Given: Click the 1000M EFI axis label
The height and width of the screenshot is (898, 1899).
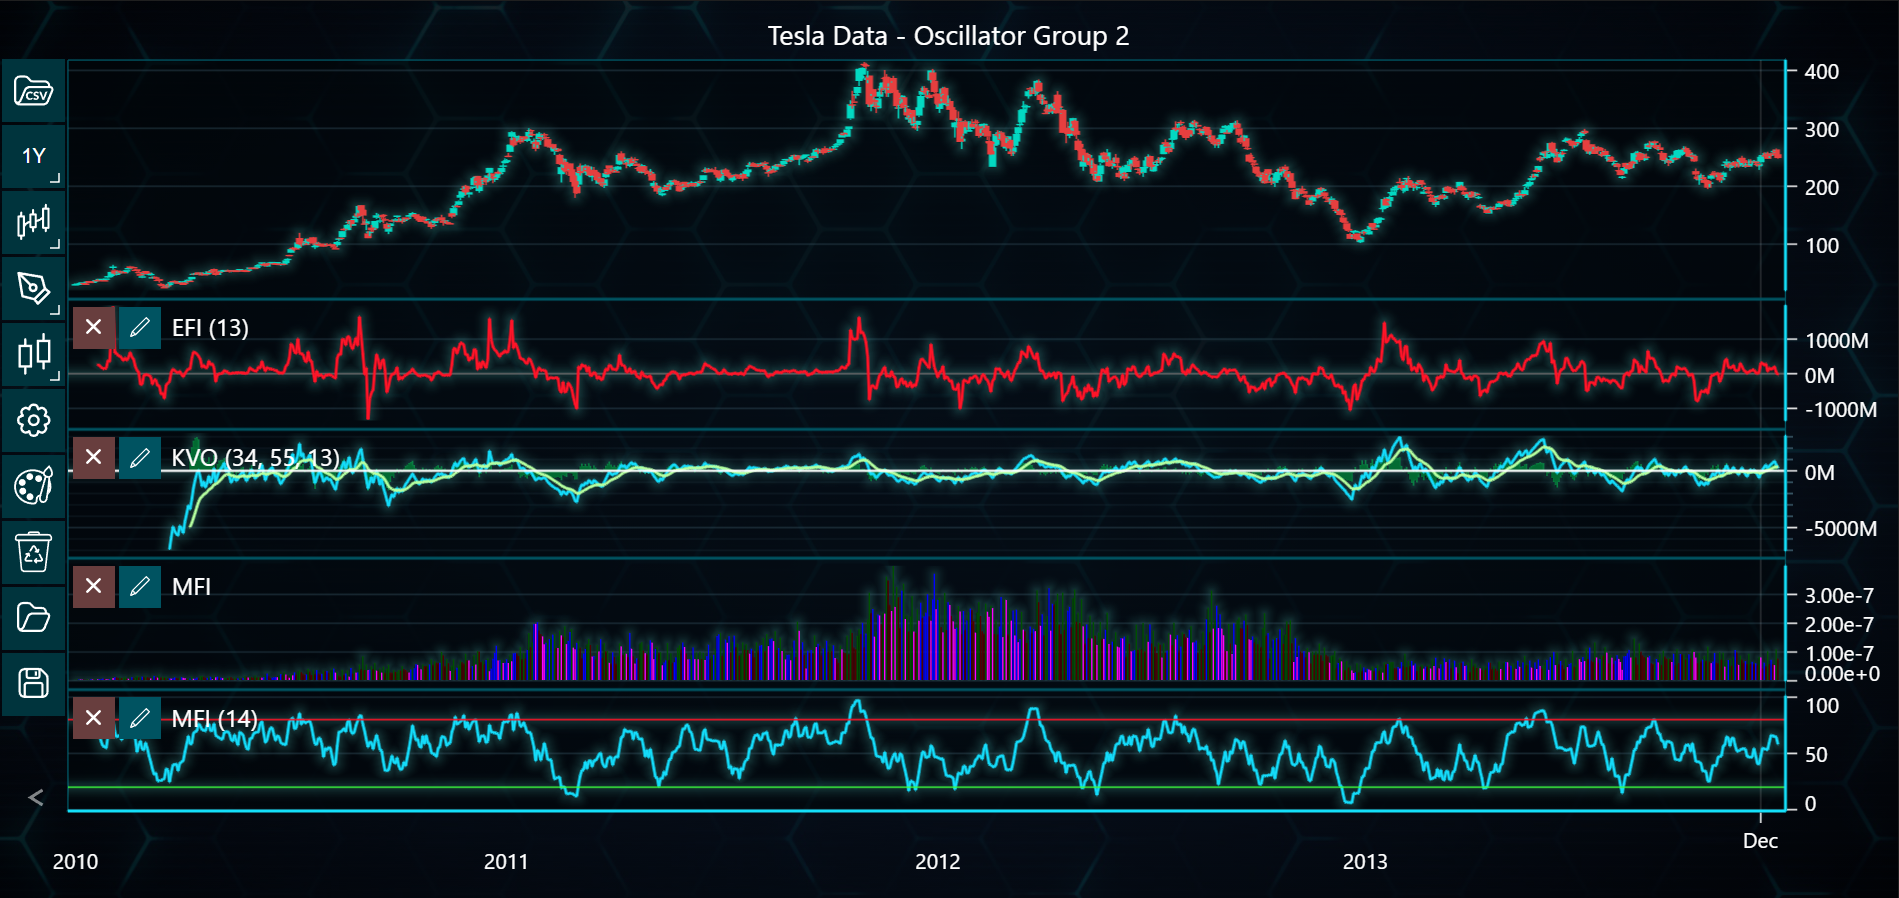Looking at the screenshot, I should click(x=1836, y=341).
